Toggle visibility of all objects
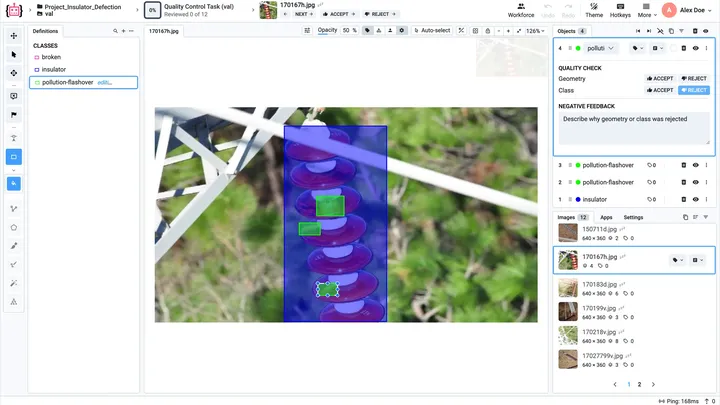Image resolution: width=720 pixels, height=405 pixels. click(706, 31)
